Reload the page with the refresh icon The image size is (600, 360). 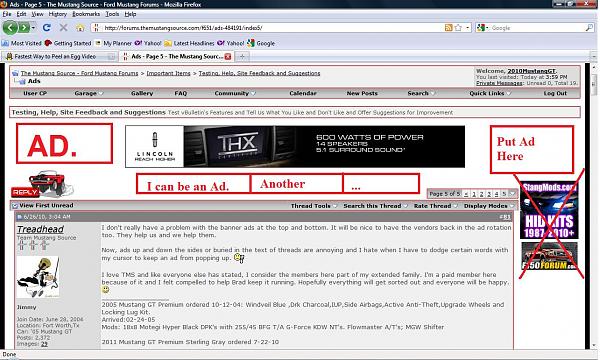pyautogui.click(x=47, y=28)
